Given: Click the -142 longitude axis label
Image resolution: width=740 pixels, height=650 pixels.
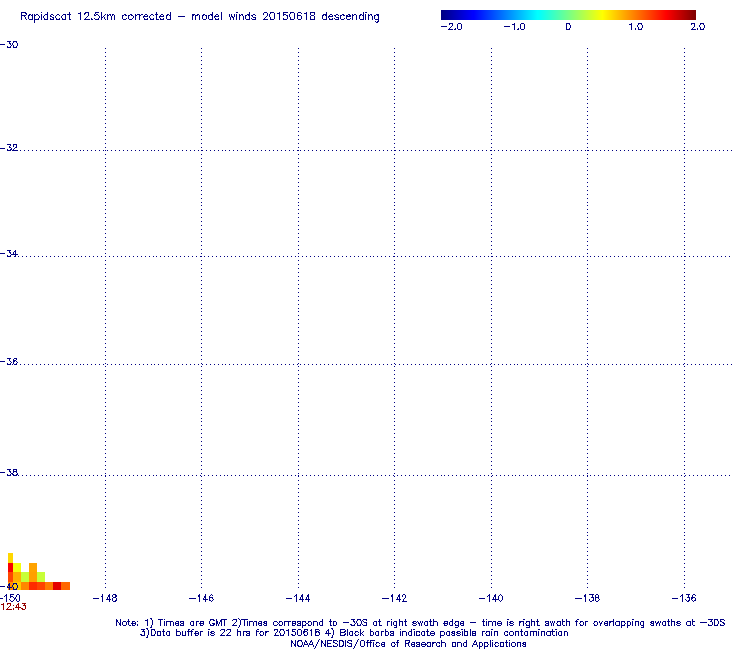Looking at the screenshot, I should (x=394, y=599).
